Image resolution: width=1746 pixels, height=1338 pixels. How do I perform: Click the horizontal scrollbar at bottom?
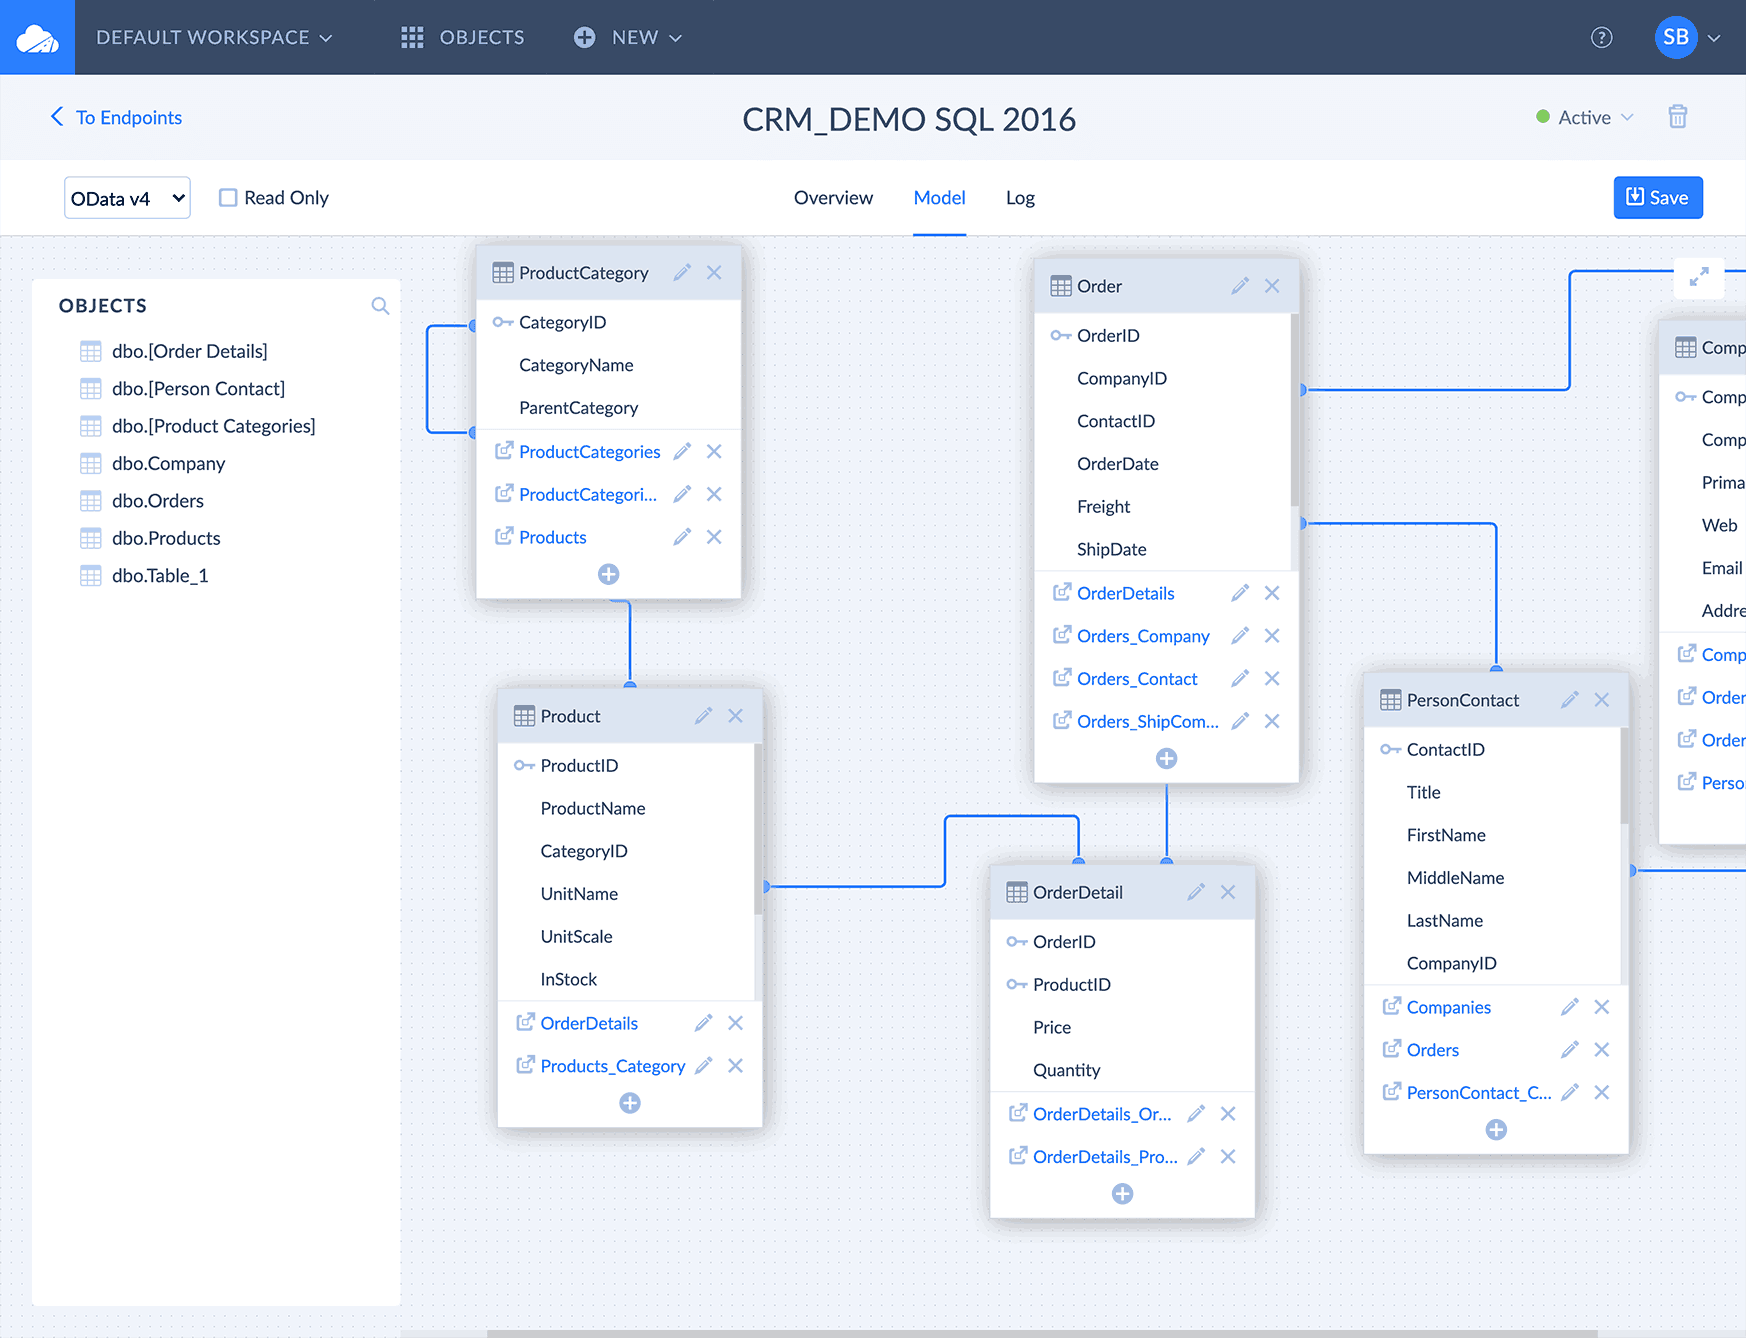pyautogui.click(x=1040, y=1332)
